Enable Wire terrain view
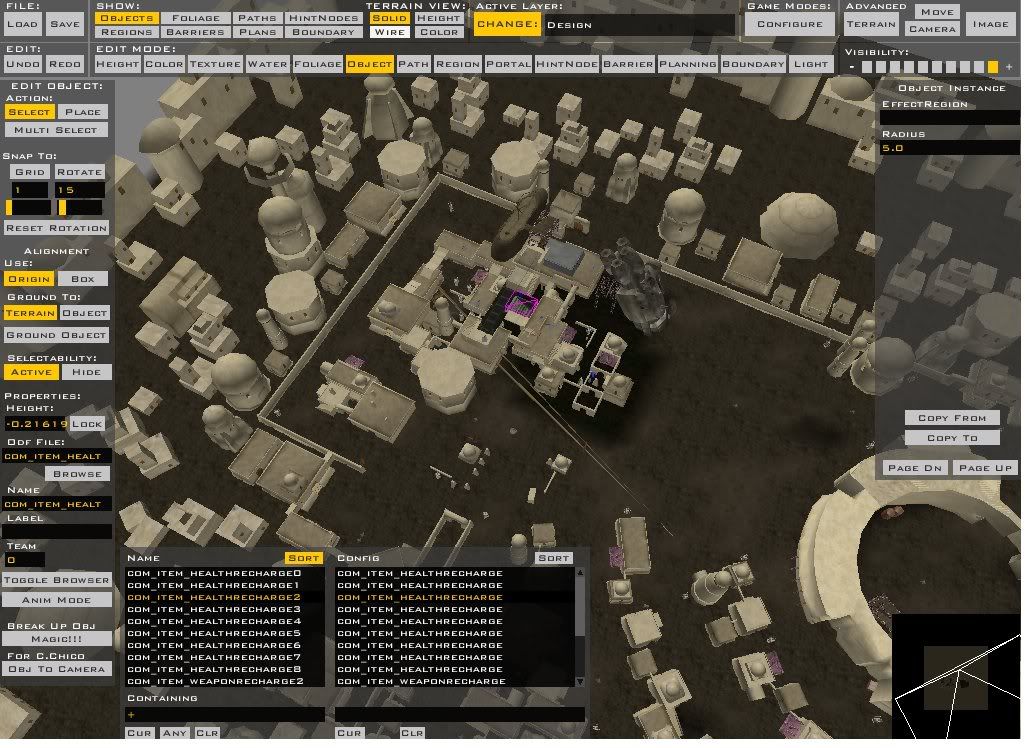Viewport: 1026px width, 748px height. click(x=390, y=31)
